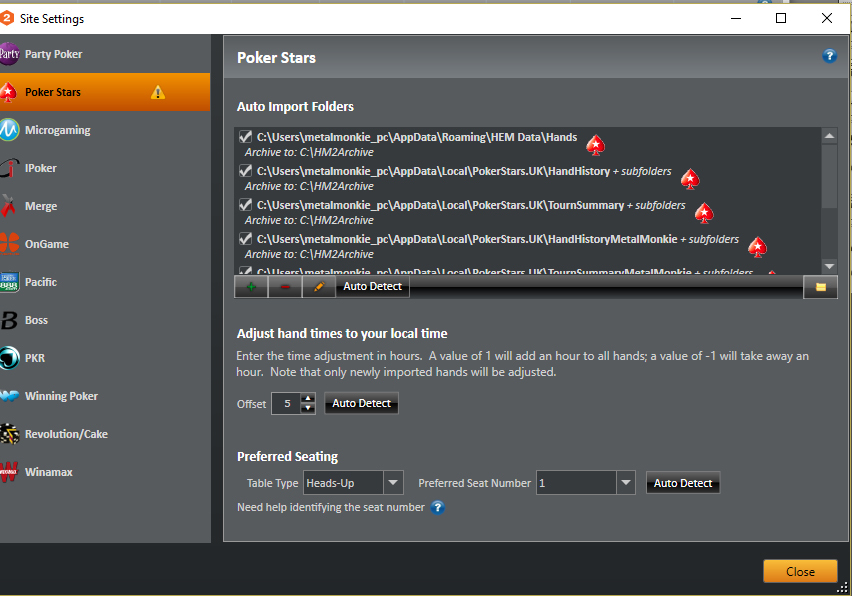Uncheck PokerStars.UK\HandHistory + subfolders checkbox
The width and height of the screenshot is (852, 596).
pyautogui.click(x=246, y=171)
